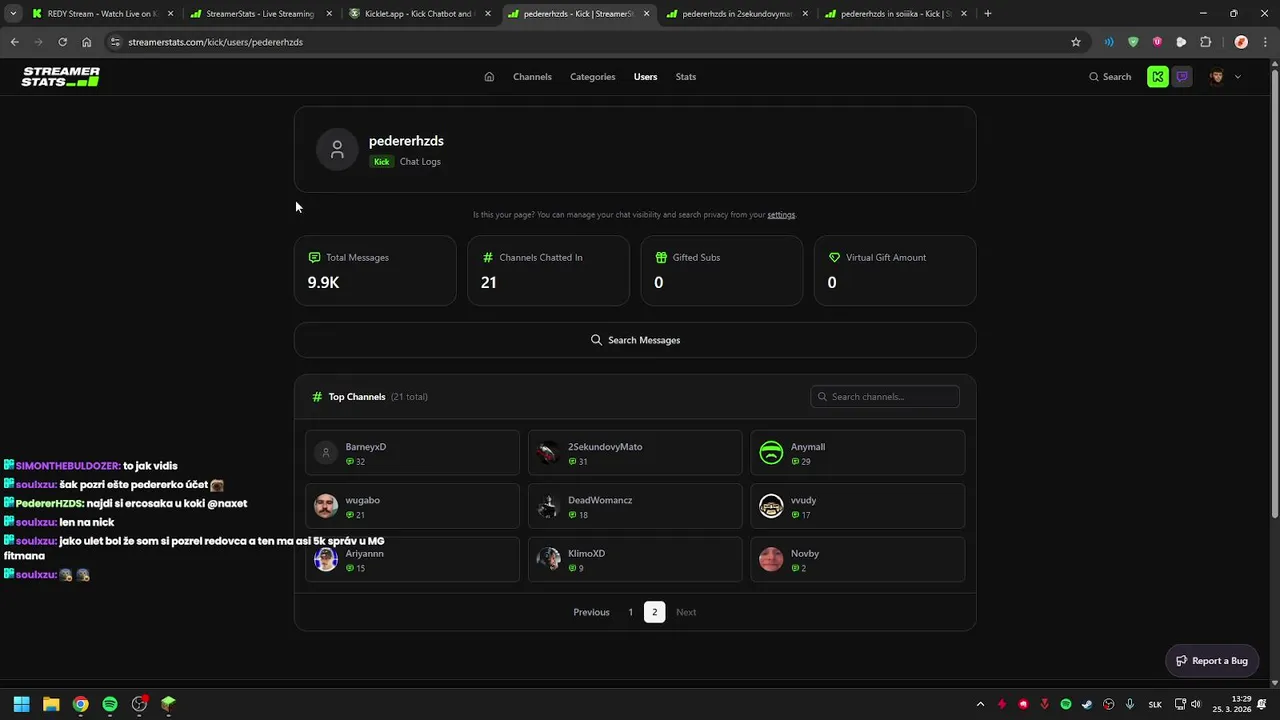
Task: Focus the Search channels input
Action: (885, 397)
